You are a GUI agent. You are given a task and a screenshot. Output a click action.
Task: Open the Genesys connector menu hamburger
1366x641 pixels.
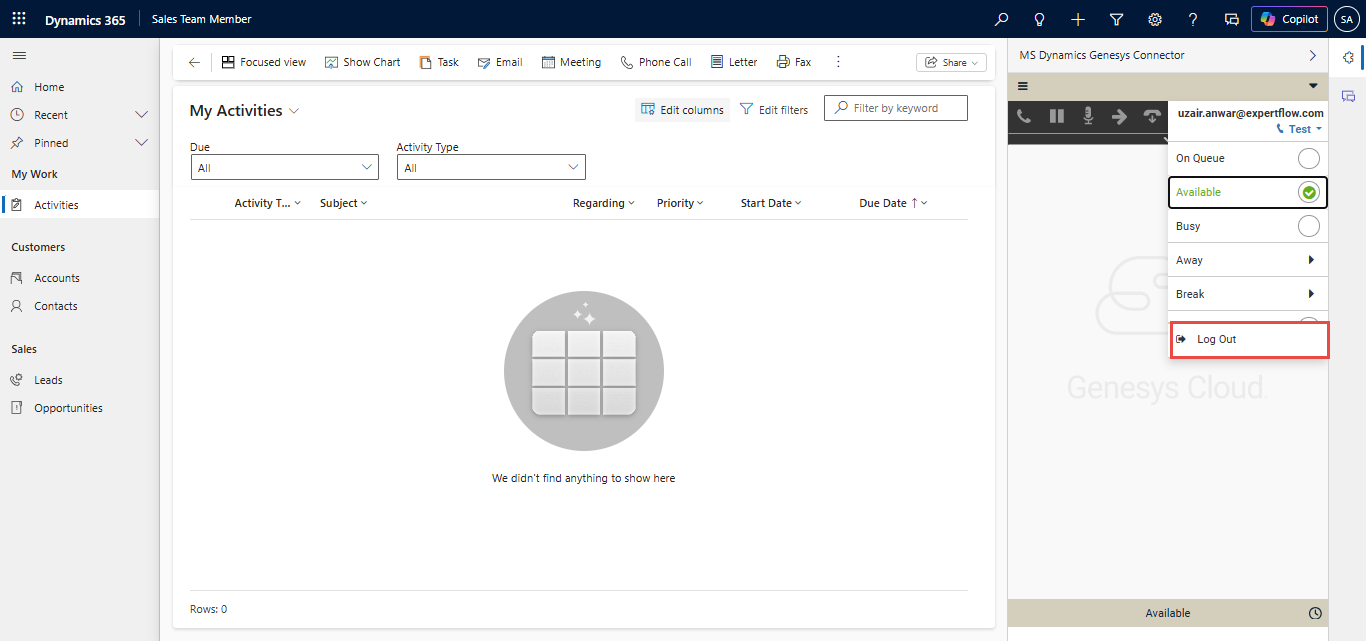pyautogui.click(x=1023, y=86)
